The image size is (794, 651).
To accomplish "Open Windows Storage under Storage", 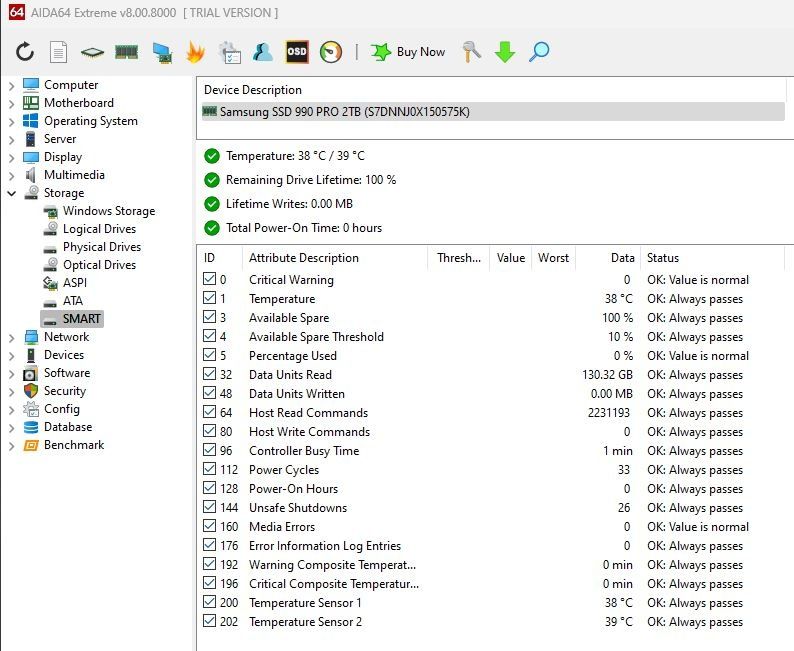I will tap(109, 211).
